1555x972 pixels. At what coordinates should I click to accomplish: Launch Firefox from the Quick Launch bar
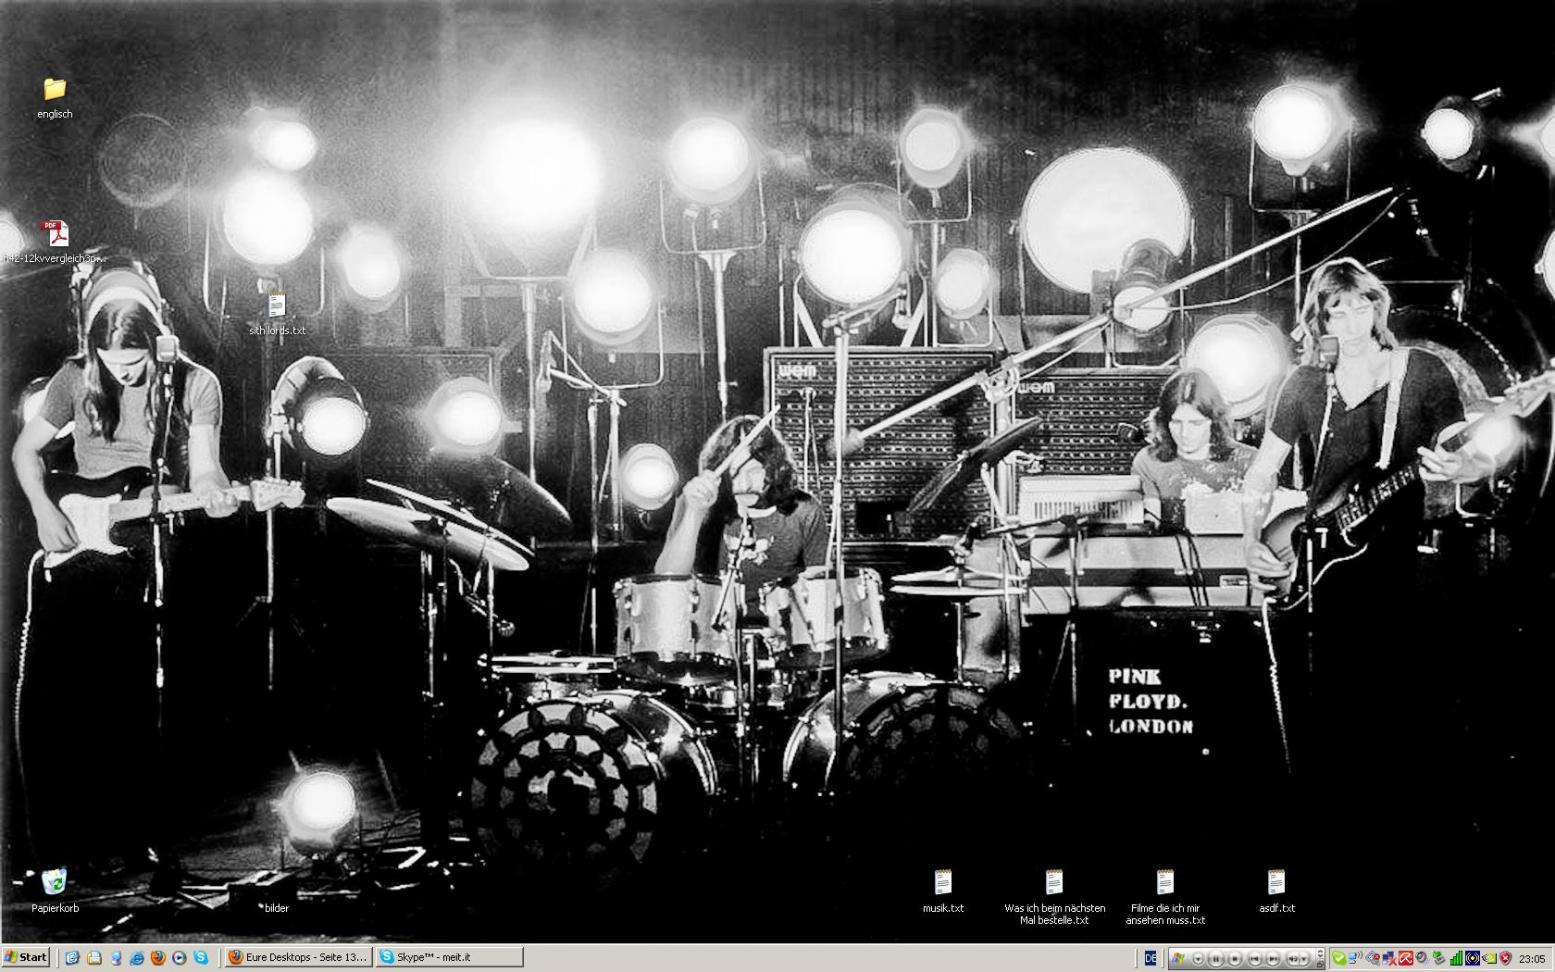pos(158,958)
